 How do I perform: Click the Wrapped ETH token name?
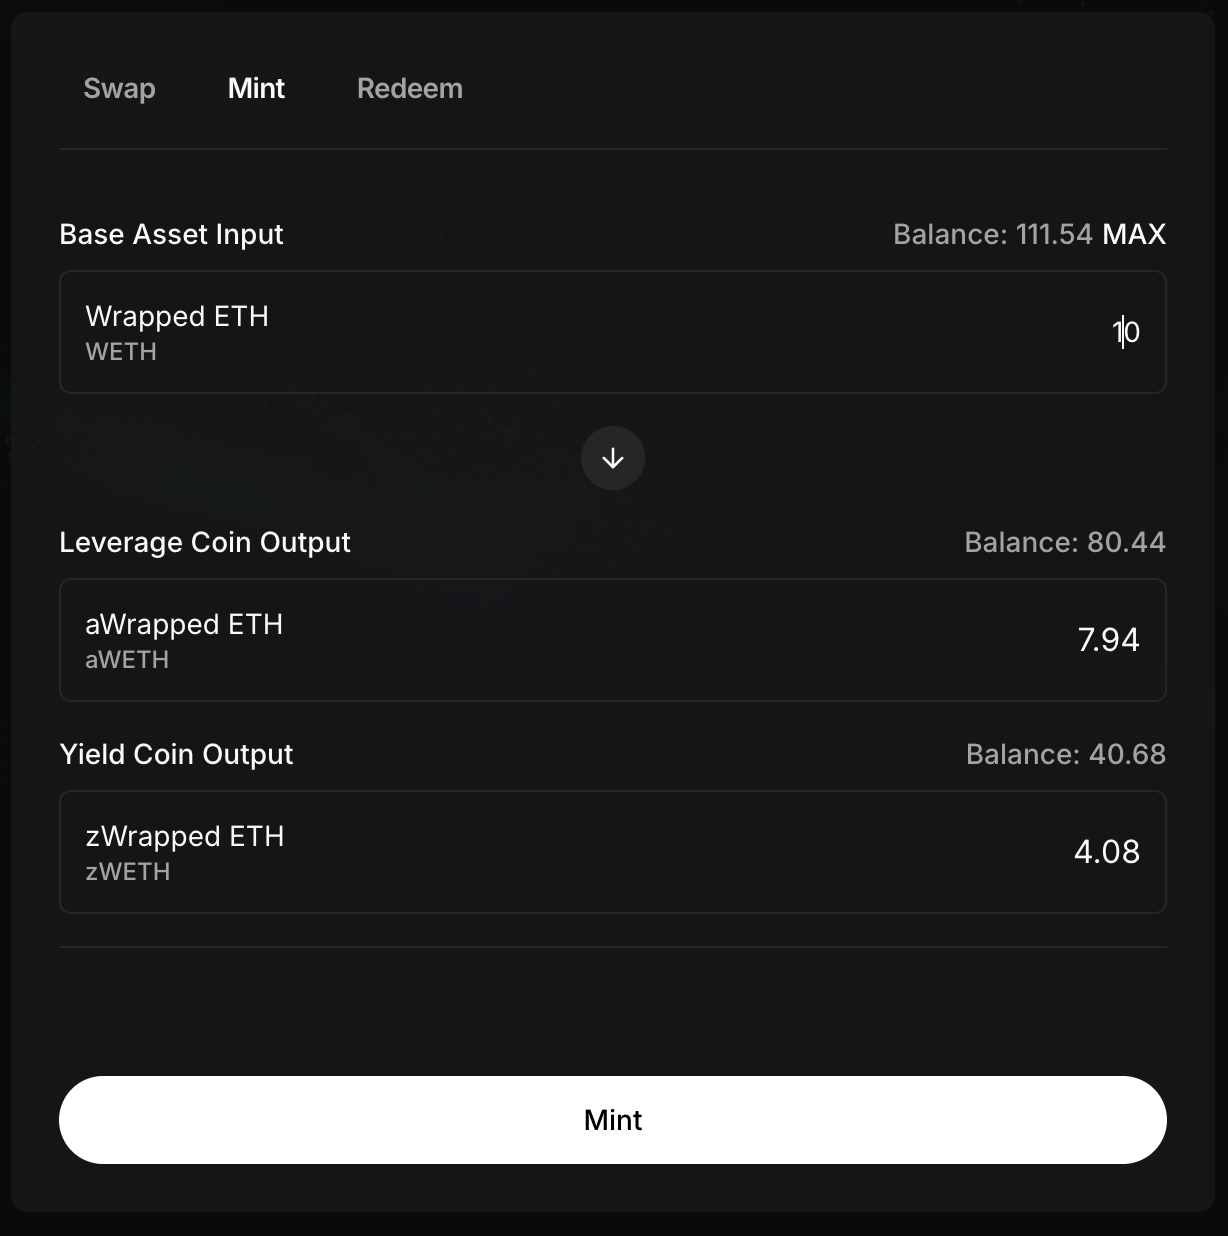(177, 316)
